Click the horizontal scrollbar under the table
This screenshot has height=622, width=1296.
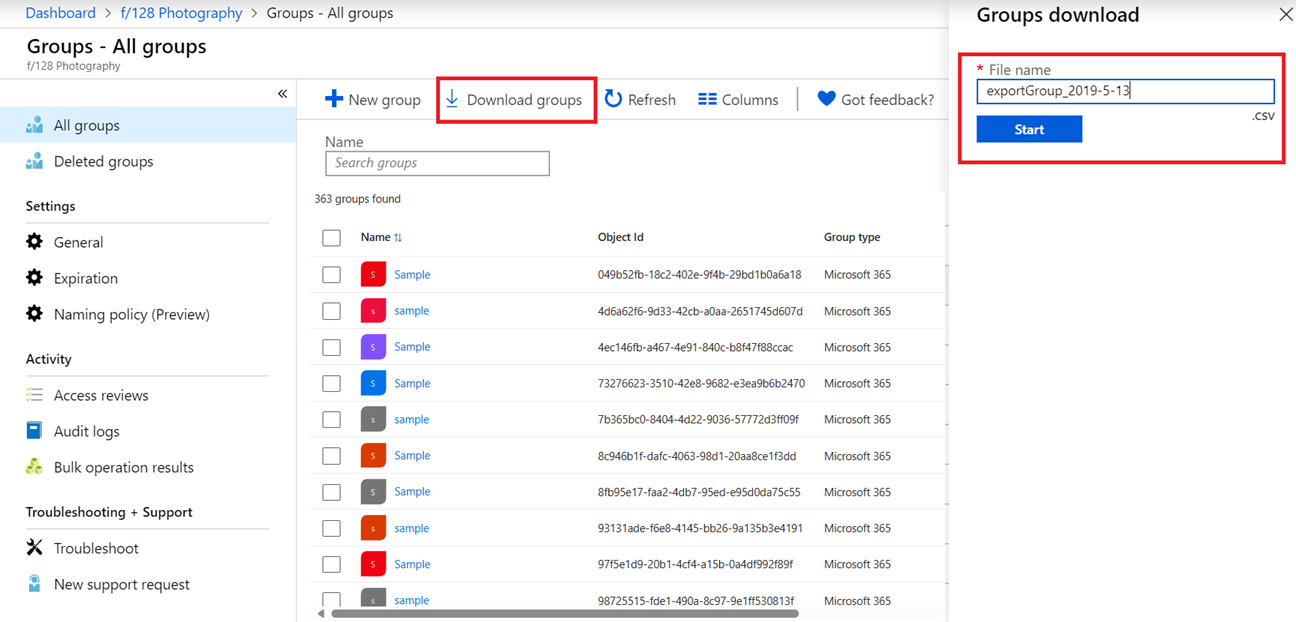pyautogui.click(x=564, y=614)
